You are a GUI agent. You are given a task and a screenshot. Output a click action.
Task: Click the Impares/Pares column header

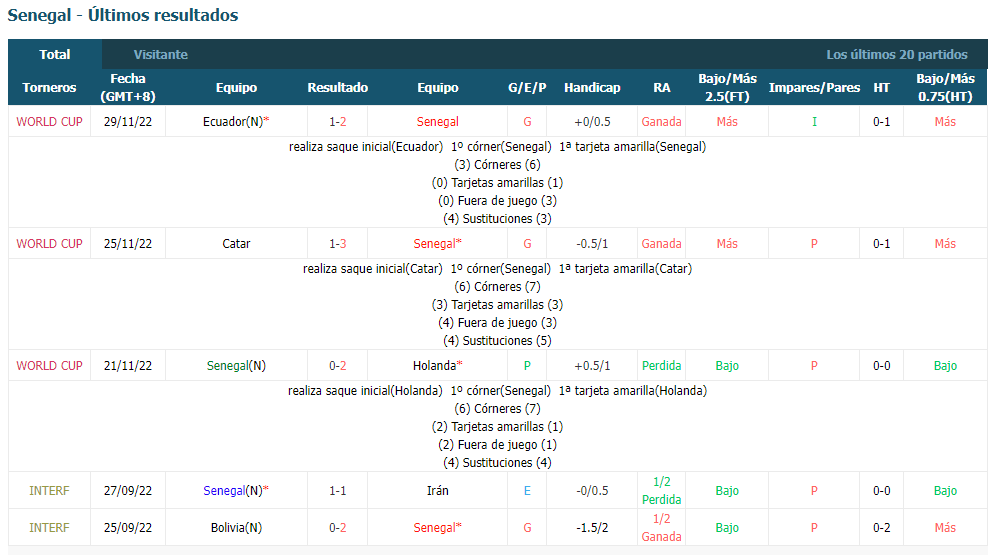(814, 88)
